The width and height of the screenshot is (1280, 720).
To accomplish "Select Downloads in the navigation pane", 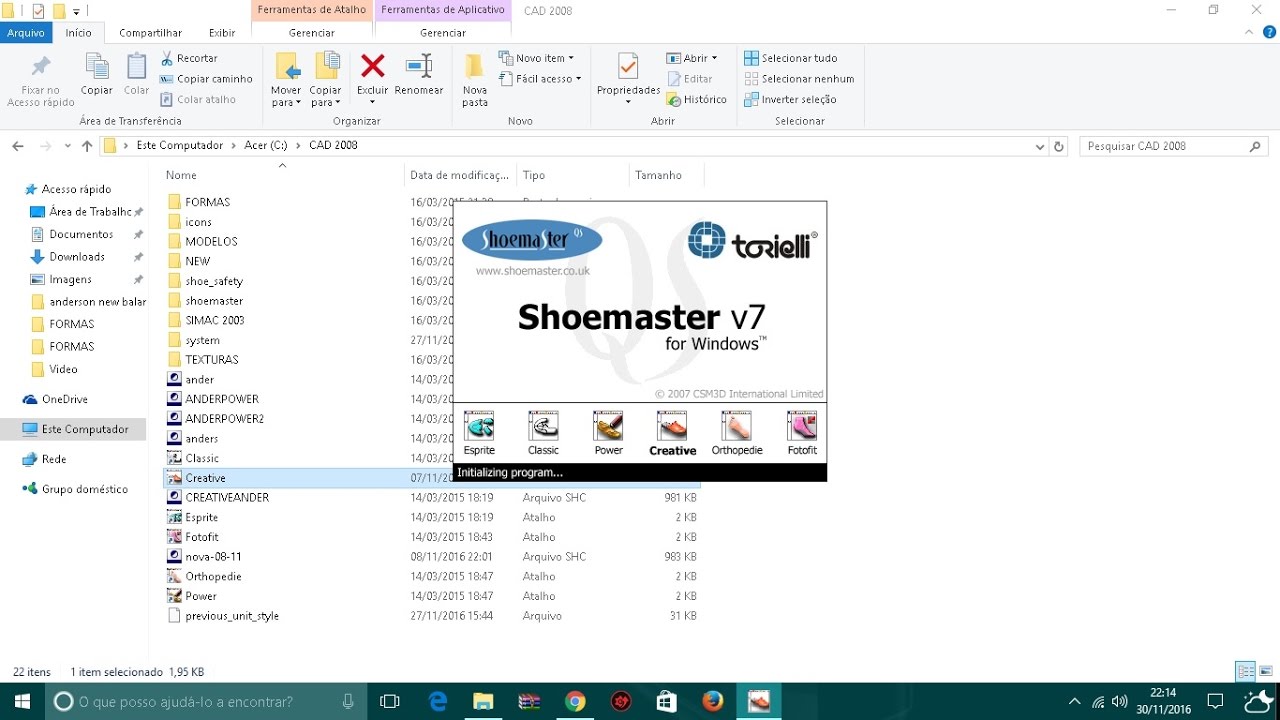I will [76, 257].
